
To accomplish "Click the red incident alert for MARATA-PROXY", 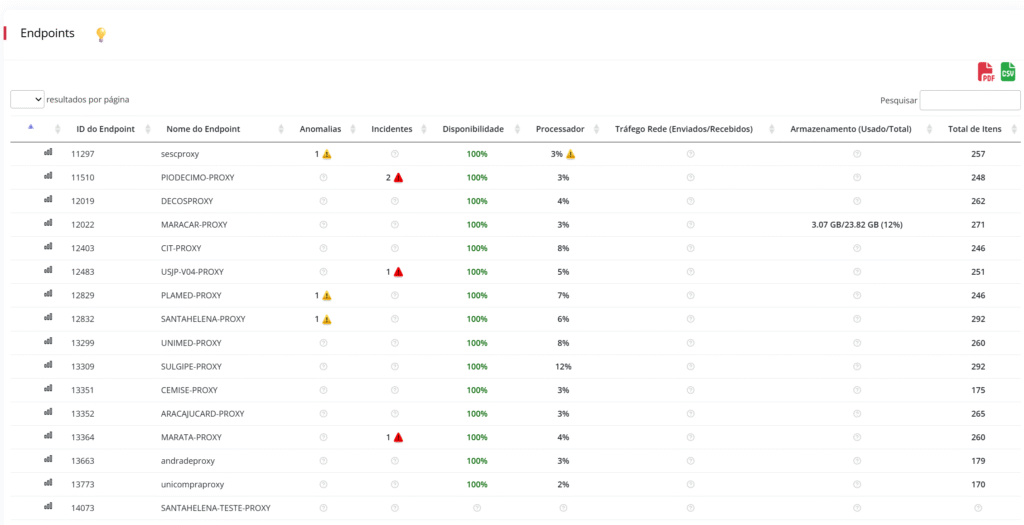I will 398,438.
